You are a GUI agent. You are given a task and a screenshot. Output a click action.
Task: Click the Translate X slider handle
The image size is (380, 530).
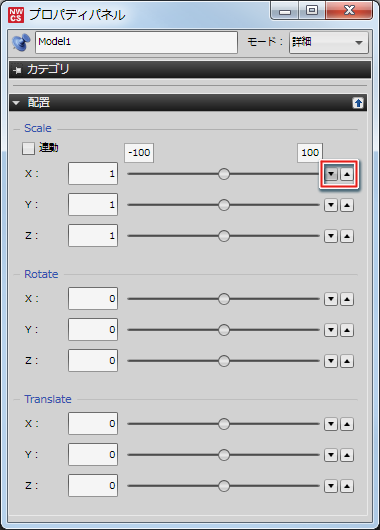[x=224, y=424]
